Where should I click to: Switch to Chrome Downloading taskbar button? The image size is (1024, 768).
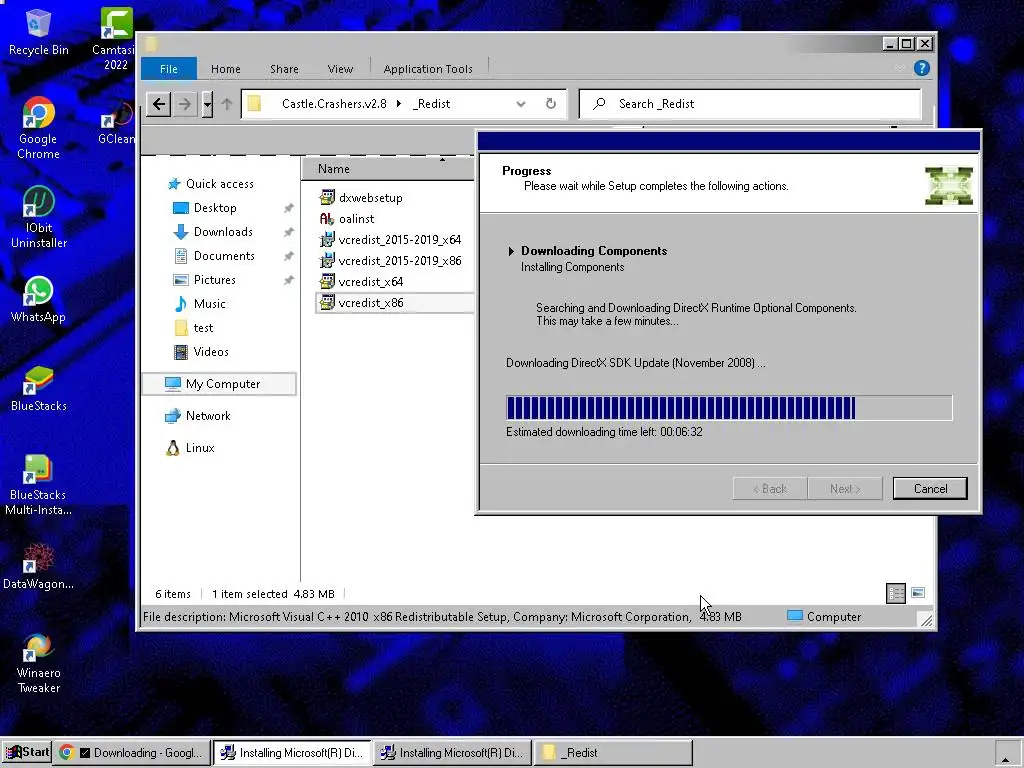(x=133, y=752)
